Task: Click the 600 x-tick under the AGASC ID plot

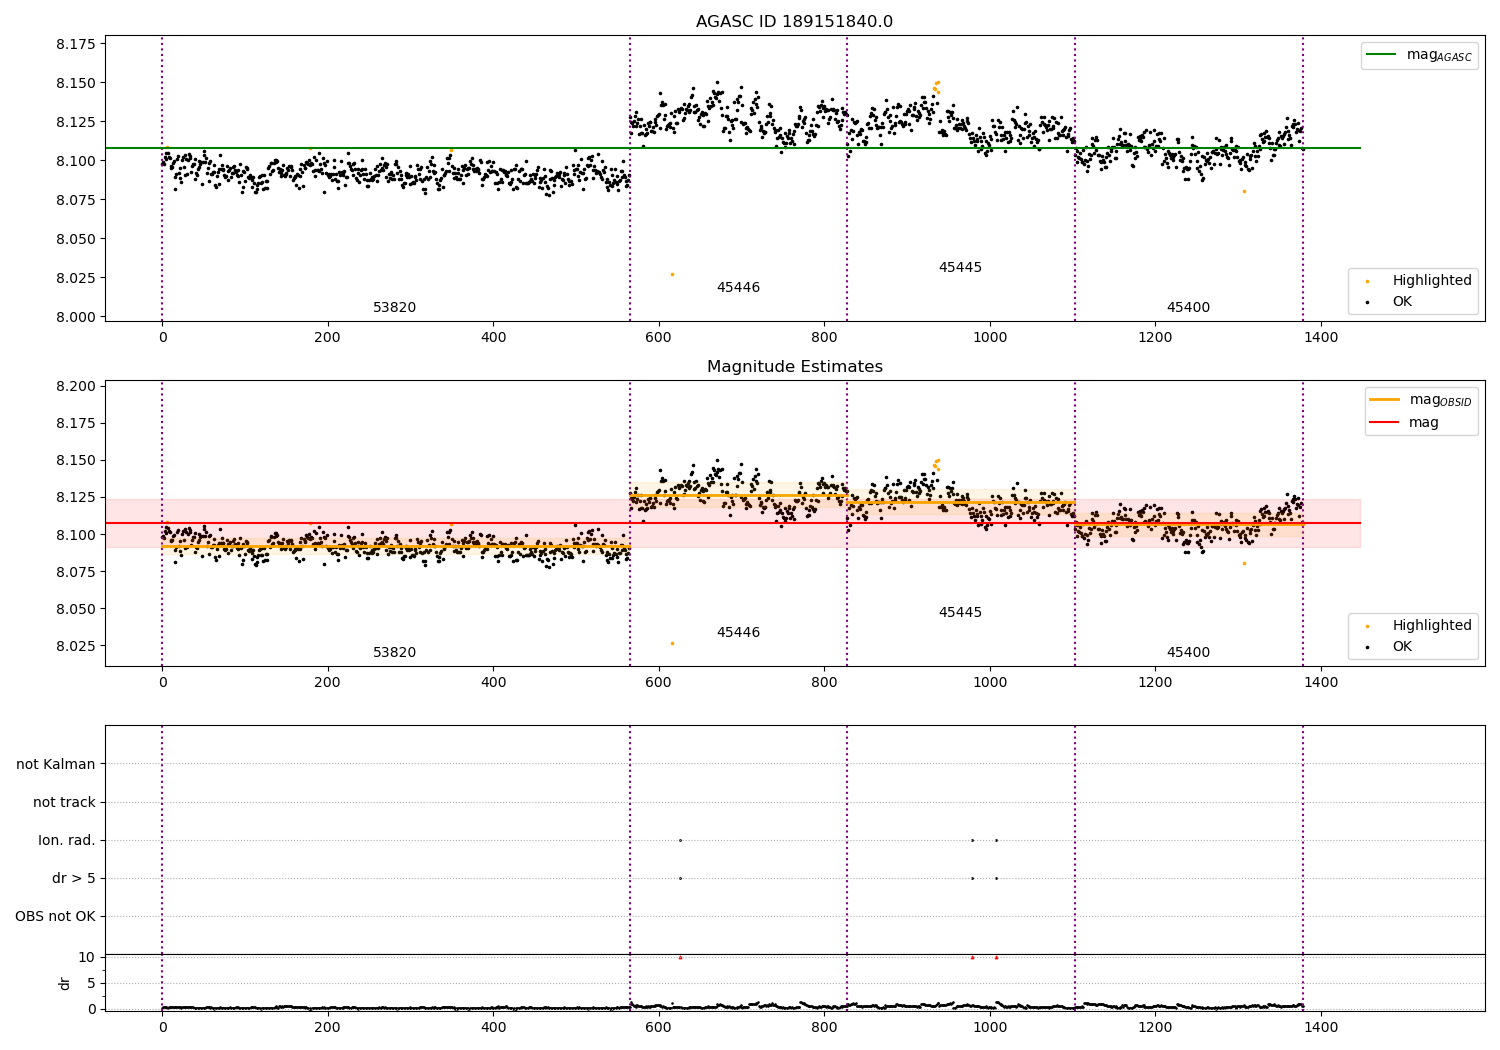Action: pos(659,338)
